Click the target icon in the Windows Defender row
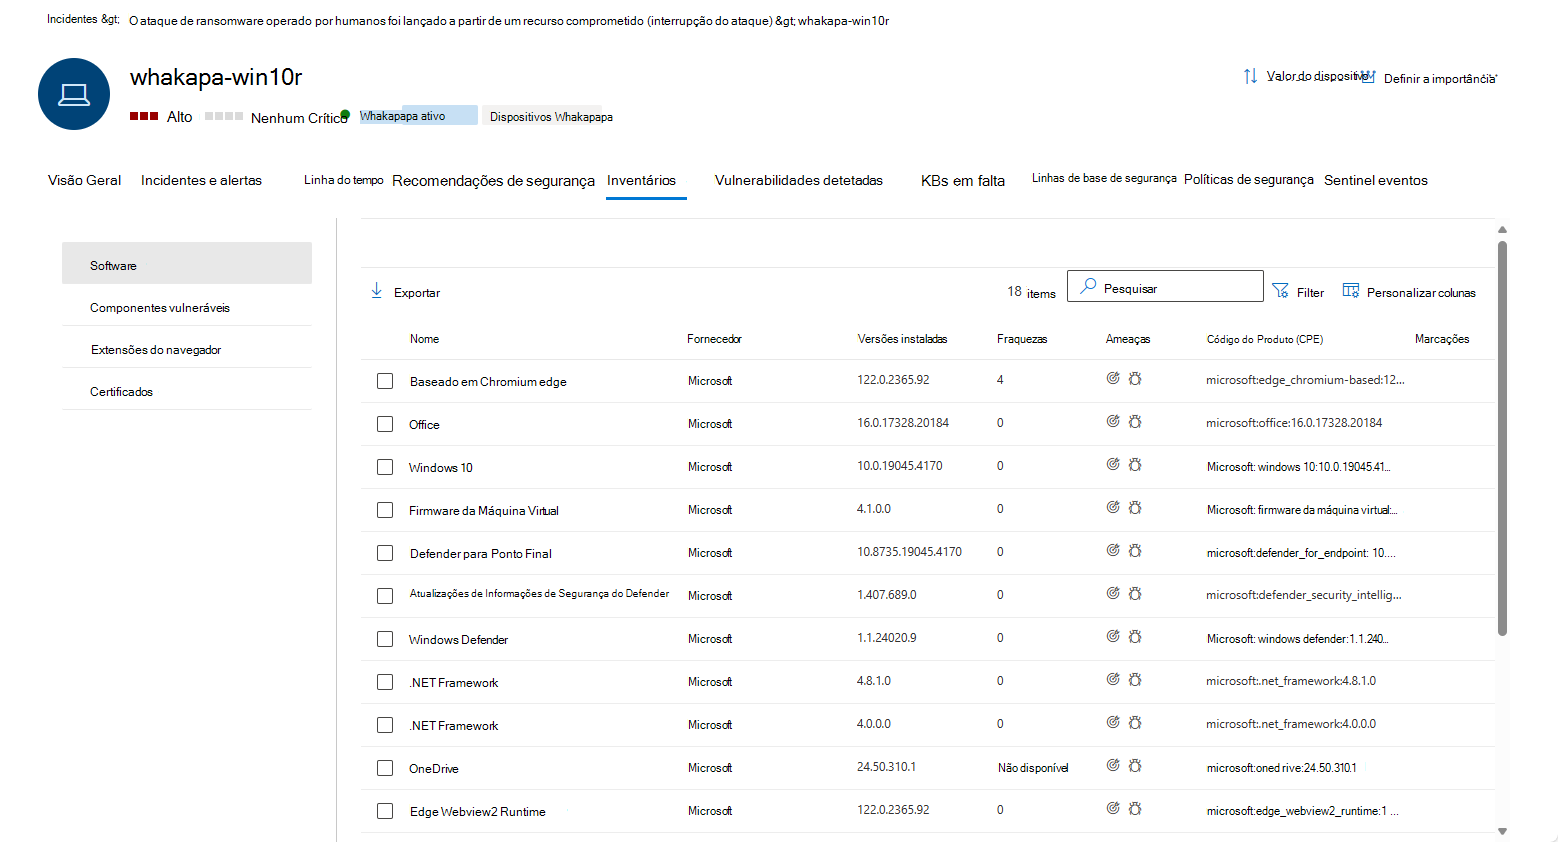Image resolution: width=1558 pixels, height=842 pixels. point(1113,637)
